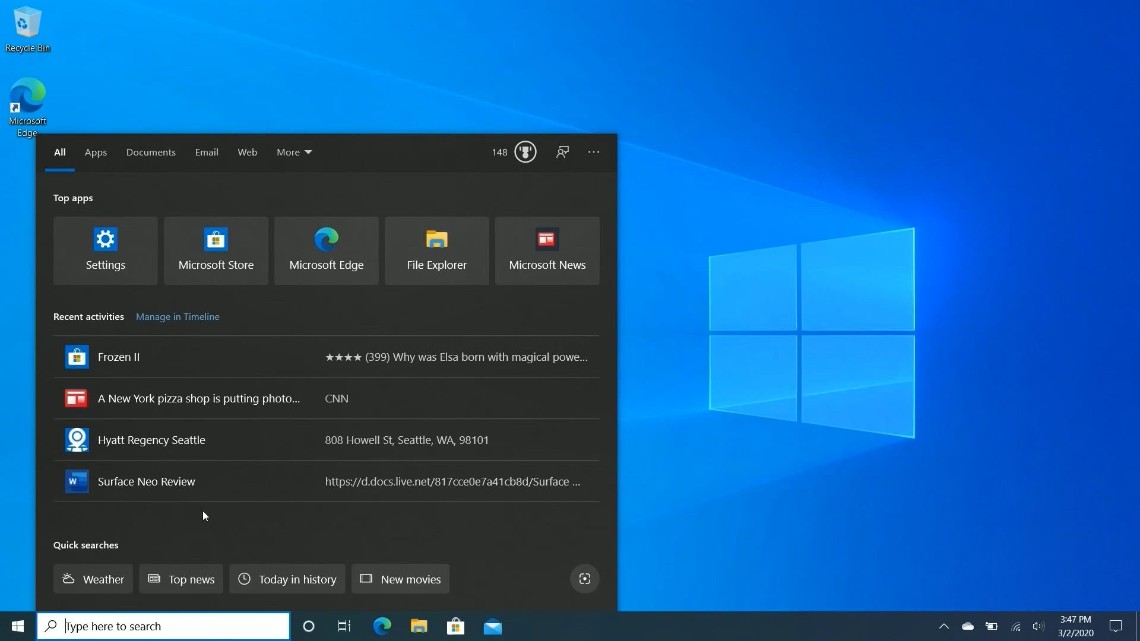Click the Today in history button
Image resolution: width=1140 pixels, height=641 pixels.
coord(287,579)
